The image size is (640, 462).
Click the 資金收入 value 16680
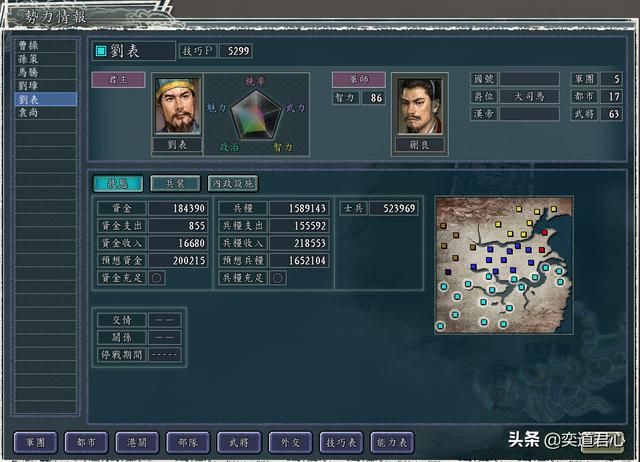[x=178, y=244]
